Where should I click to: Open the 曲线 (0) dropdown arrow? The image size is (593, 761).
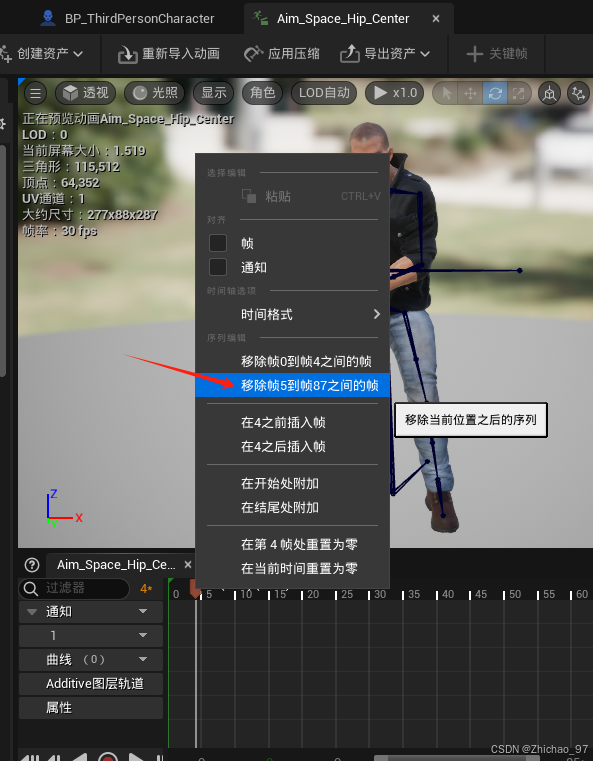pyautogui.click(x=143, y=659)
